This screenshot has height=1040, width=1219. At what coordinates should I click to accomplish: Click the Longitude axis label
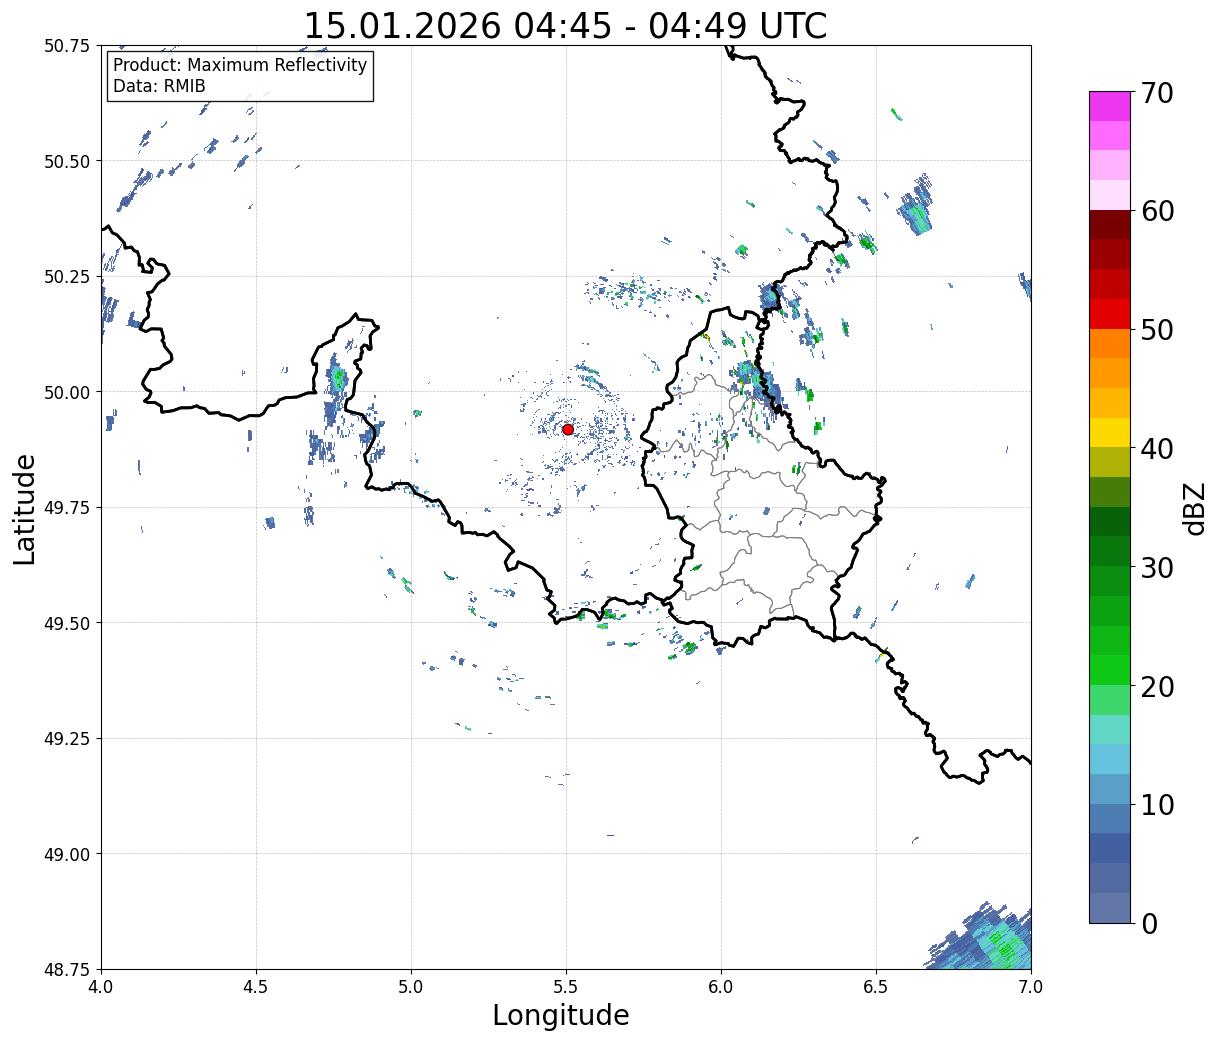561,1015
